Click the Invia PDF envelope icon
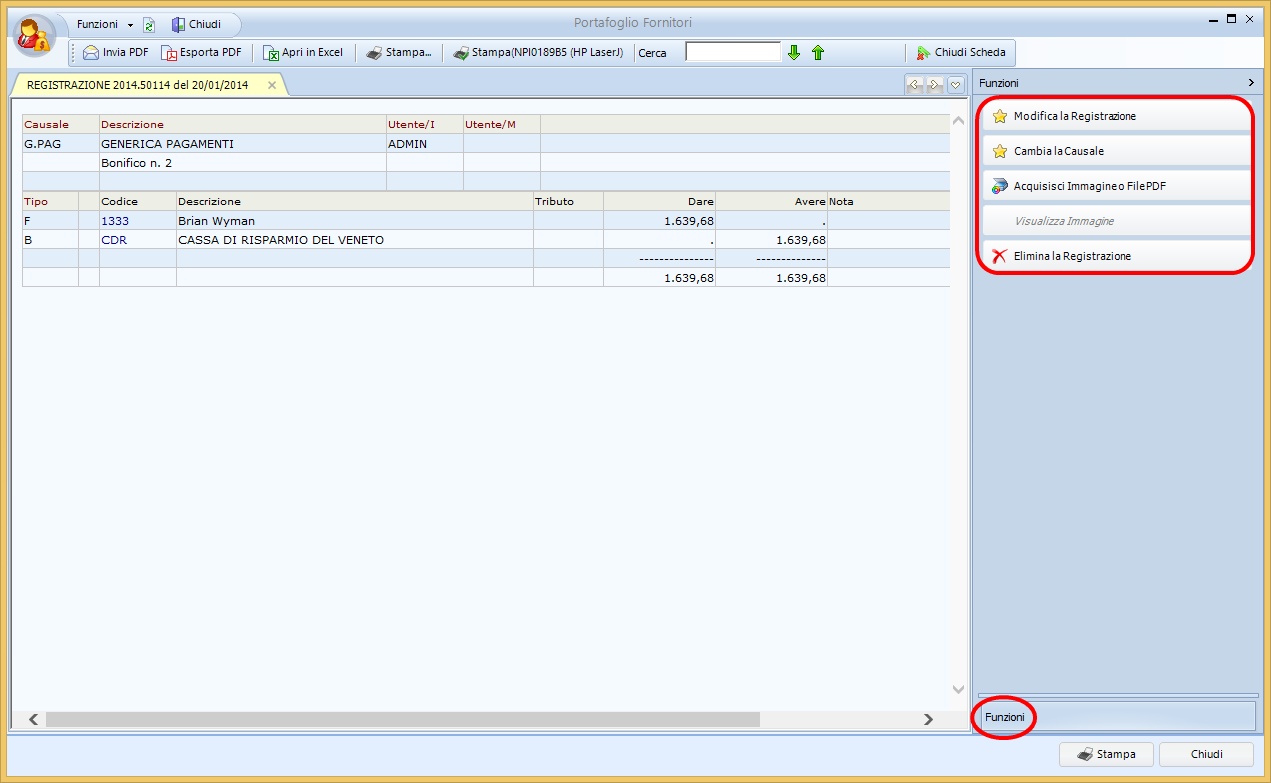The height and width of the screenshot is (783, 1271). 91,53
